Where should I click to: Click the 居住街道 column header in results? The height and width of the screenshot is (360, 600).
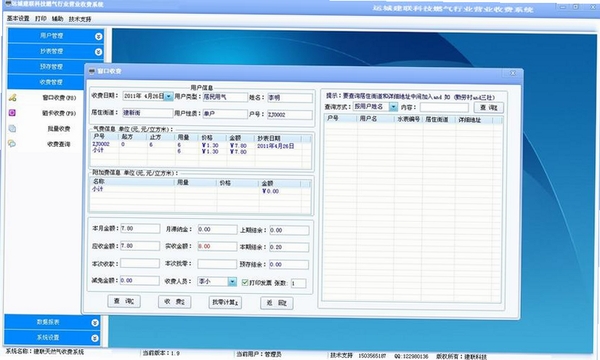pyautogui.click(x=439, y=119)
